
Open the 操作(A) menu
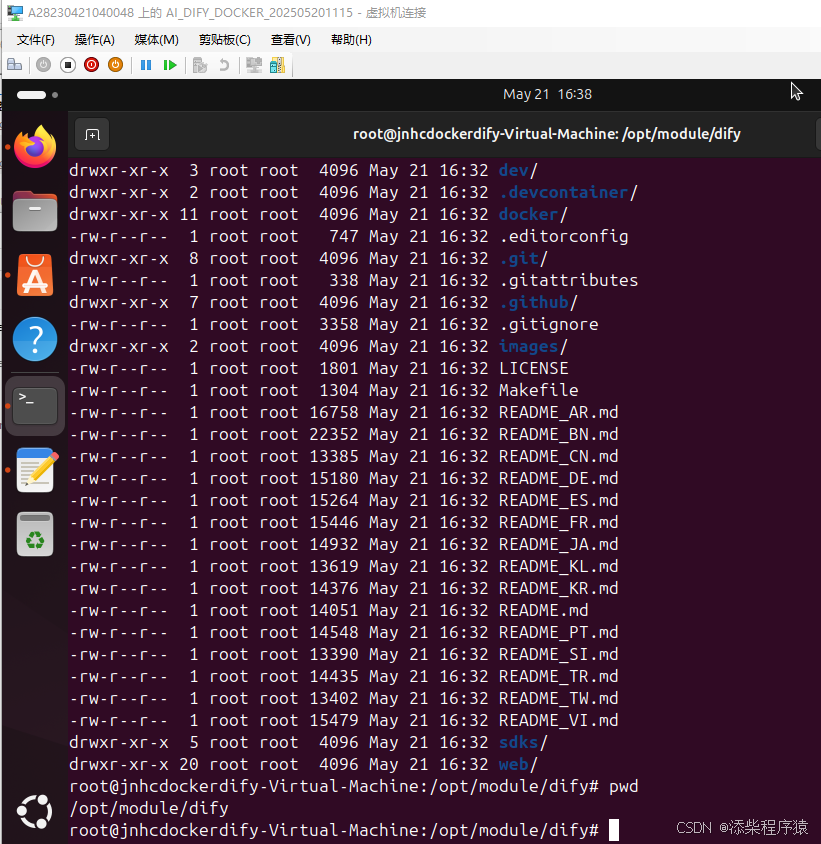pos(95,40)
